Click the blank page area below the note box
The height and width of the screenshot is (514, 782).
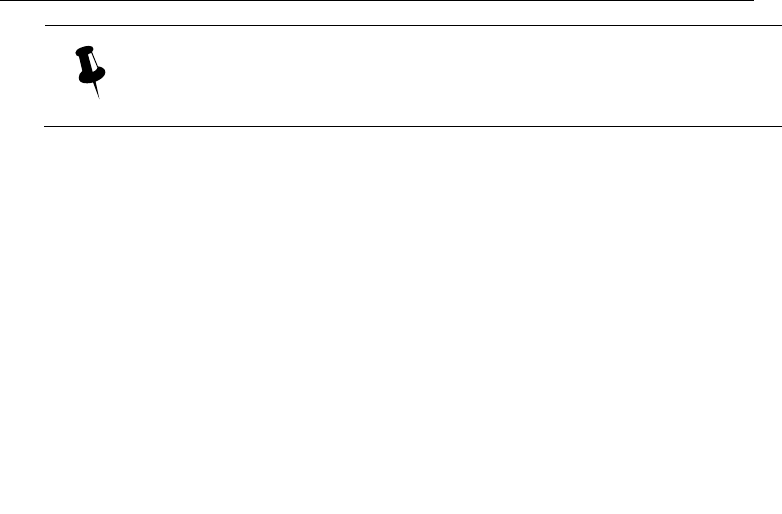click(x=391, y=320)
